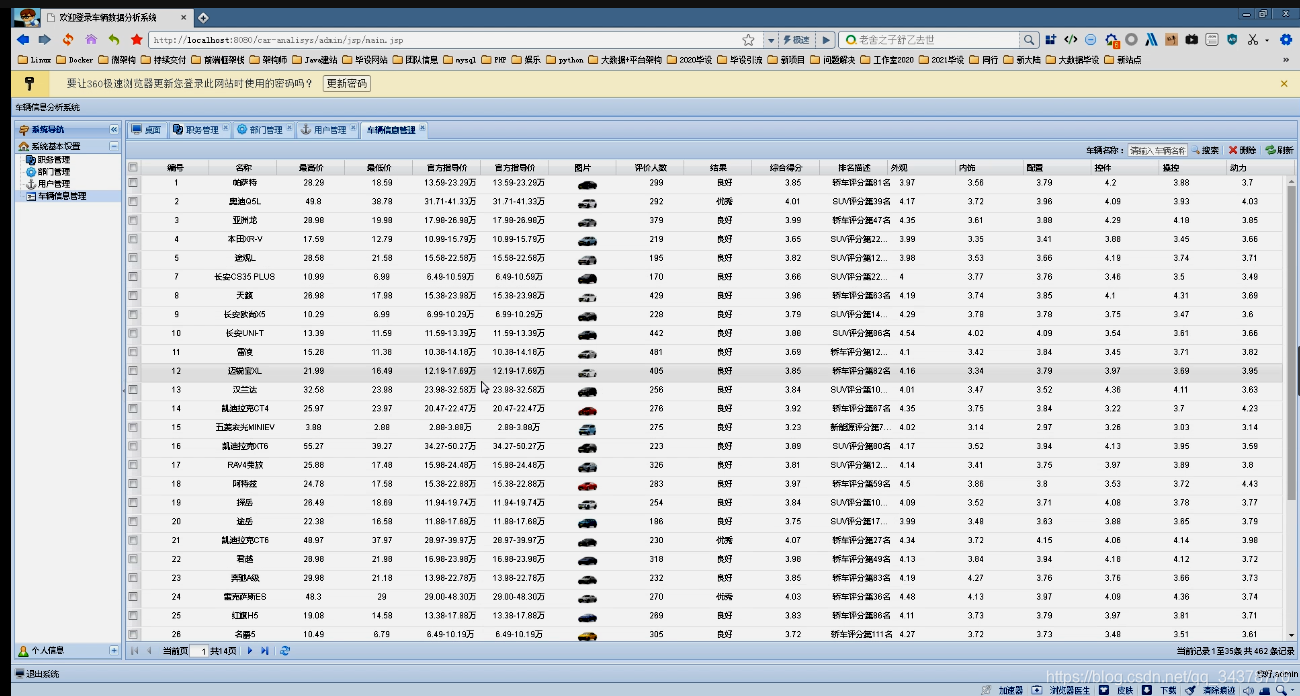Focus the 车辆名称 search input field
Viewport: 1300px width, 696px height.
1158,150
